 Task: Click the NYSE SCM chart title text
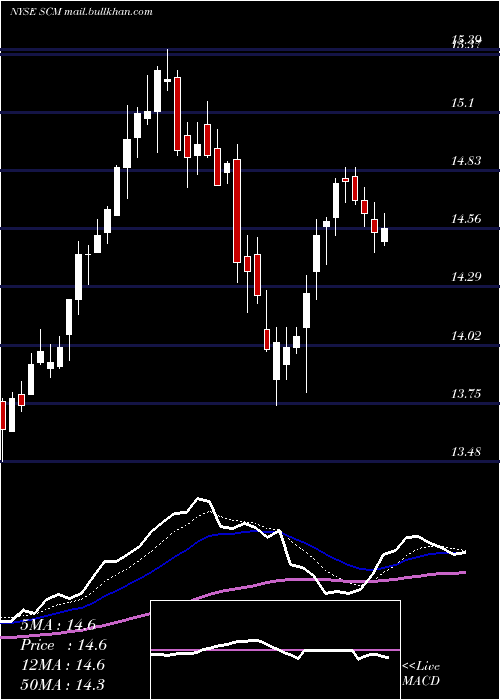(x=81, y=12)
